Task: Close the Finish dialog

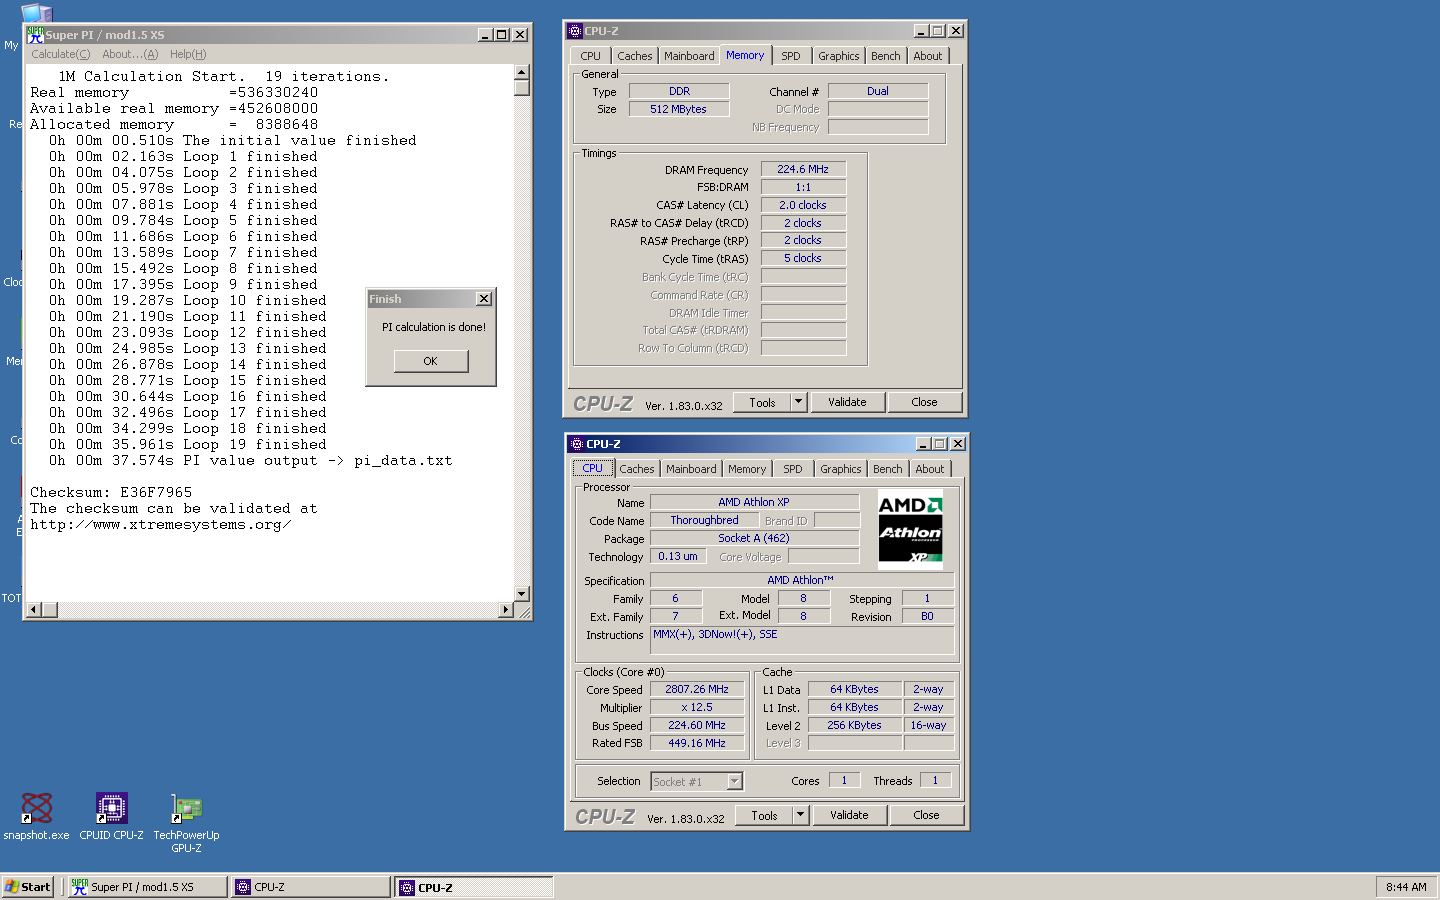Action: tap(484, 299)
